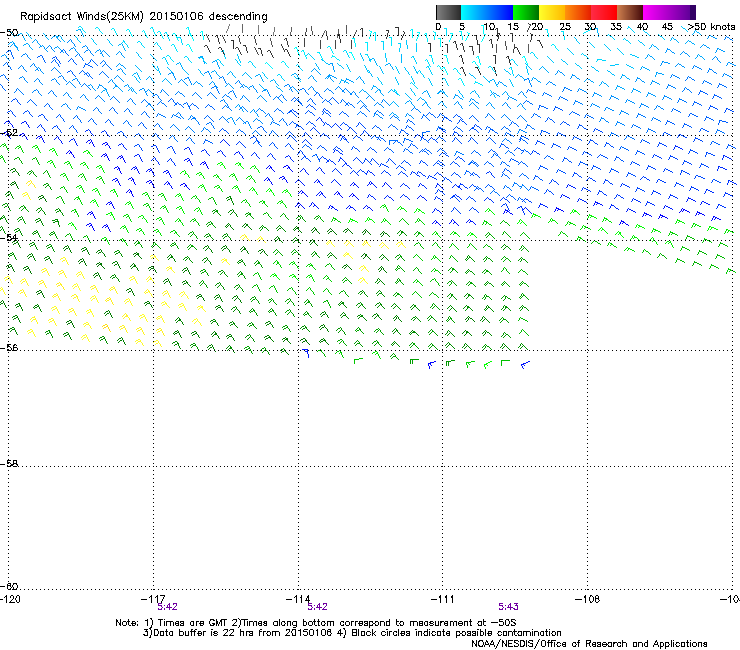Click the 'Data buffer is 22 hrs' note line
The width and height of the screenshot is (740, 650).
pos(352,633)
